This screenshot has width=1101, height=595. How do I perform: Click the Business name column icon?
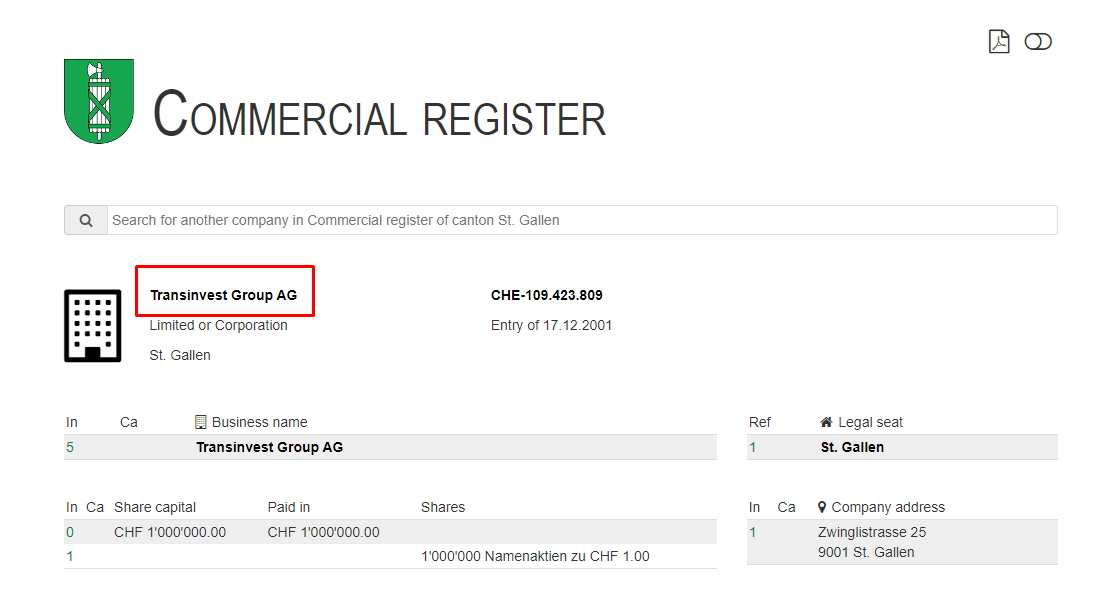coord(201,422)
